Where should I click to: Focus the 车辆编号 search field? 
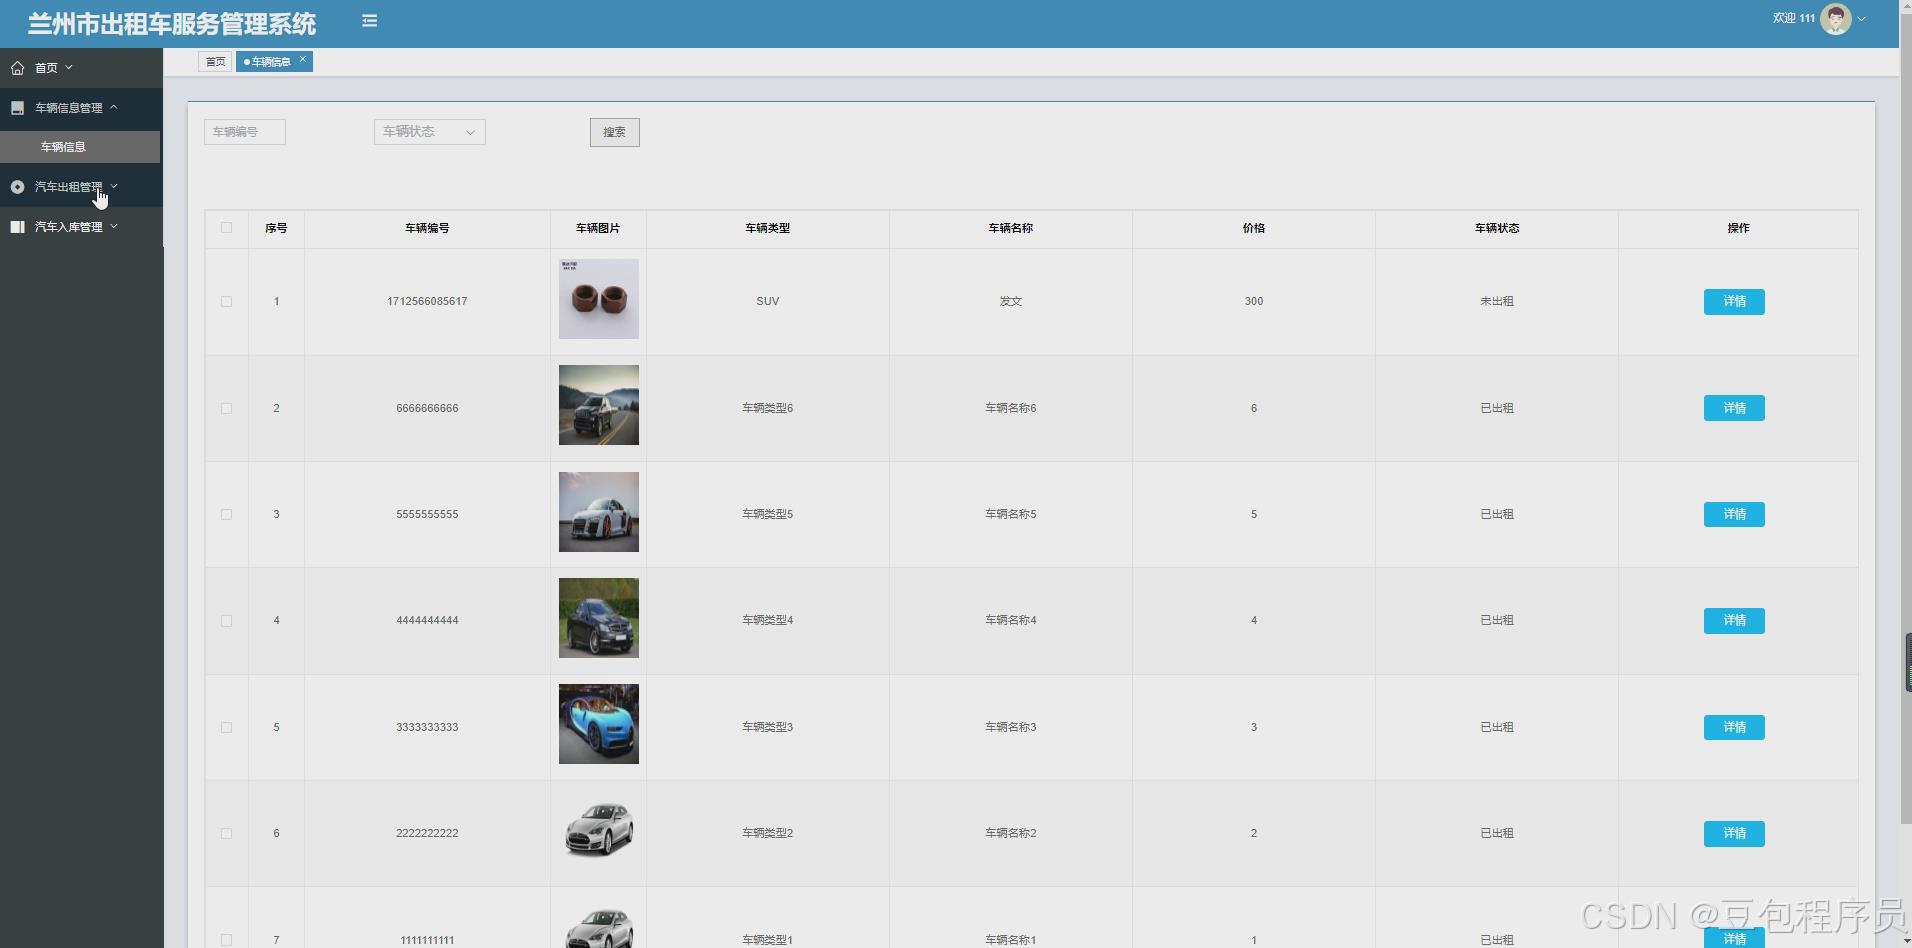(x=245, y=132)
